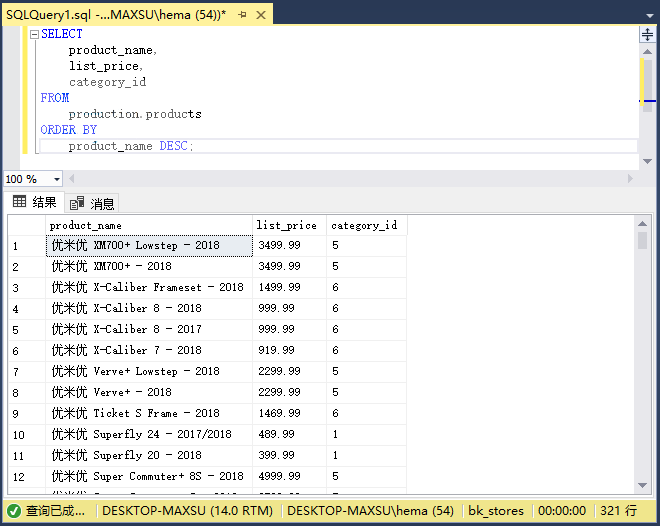Click the editor scroll up arrow

tap(647, 52)
